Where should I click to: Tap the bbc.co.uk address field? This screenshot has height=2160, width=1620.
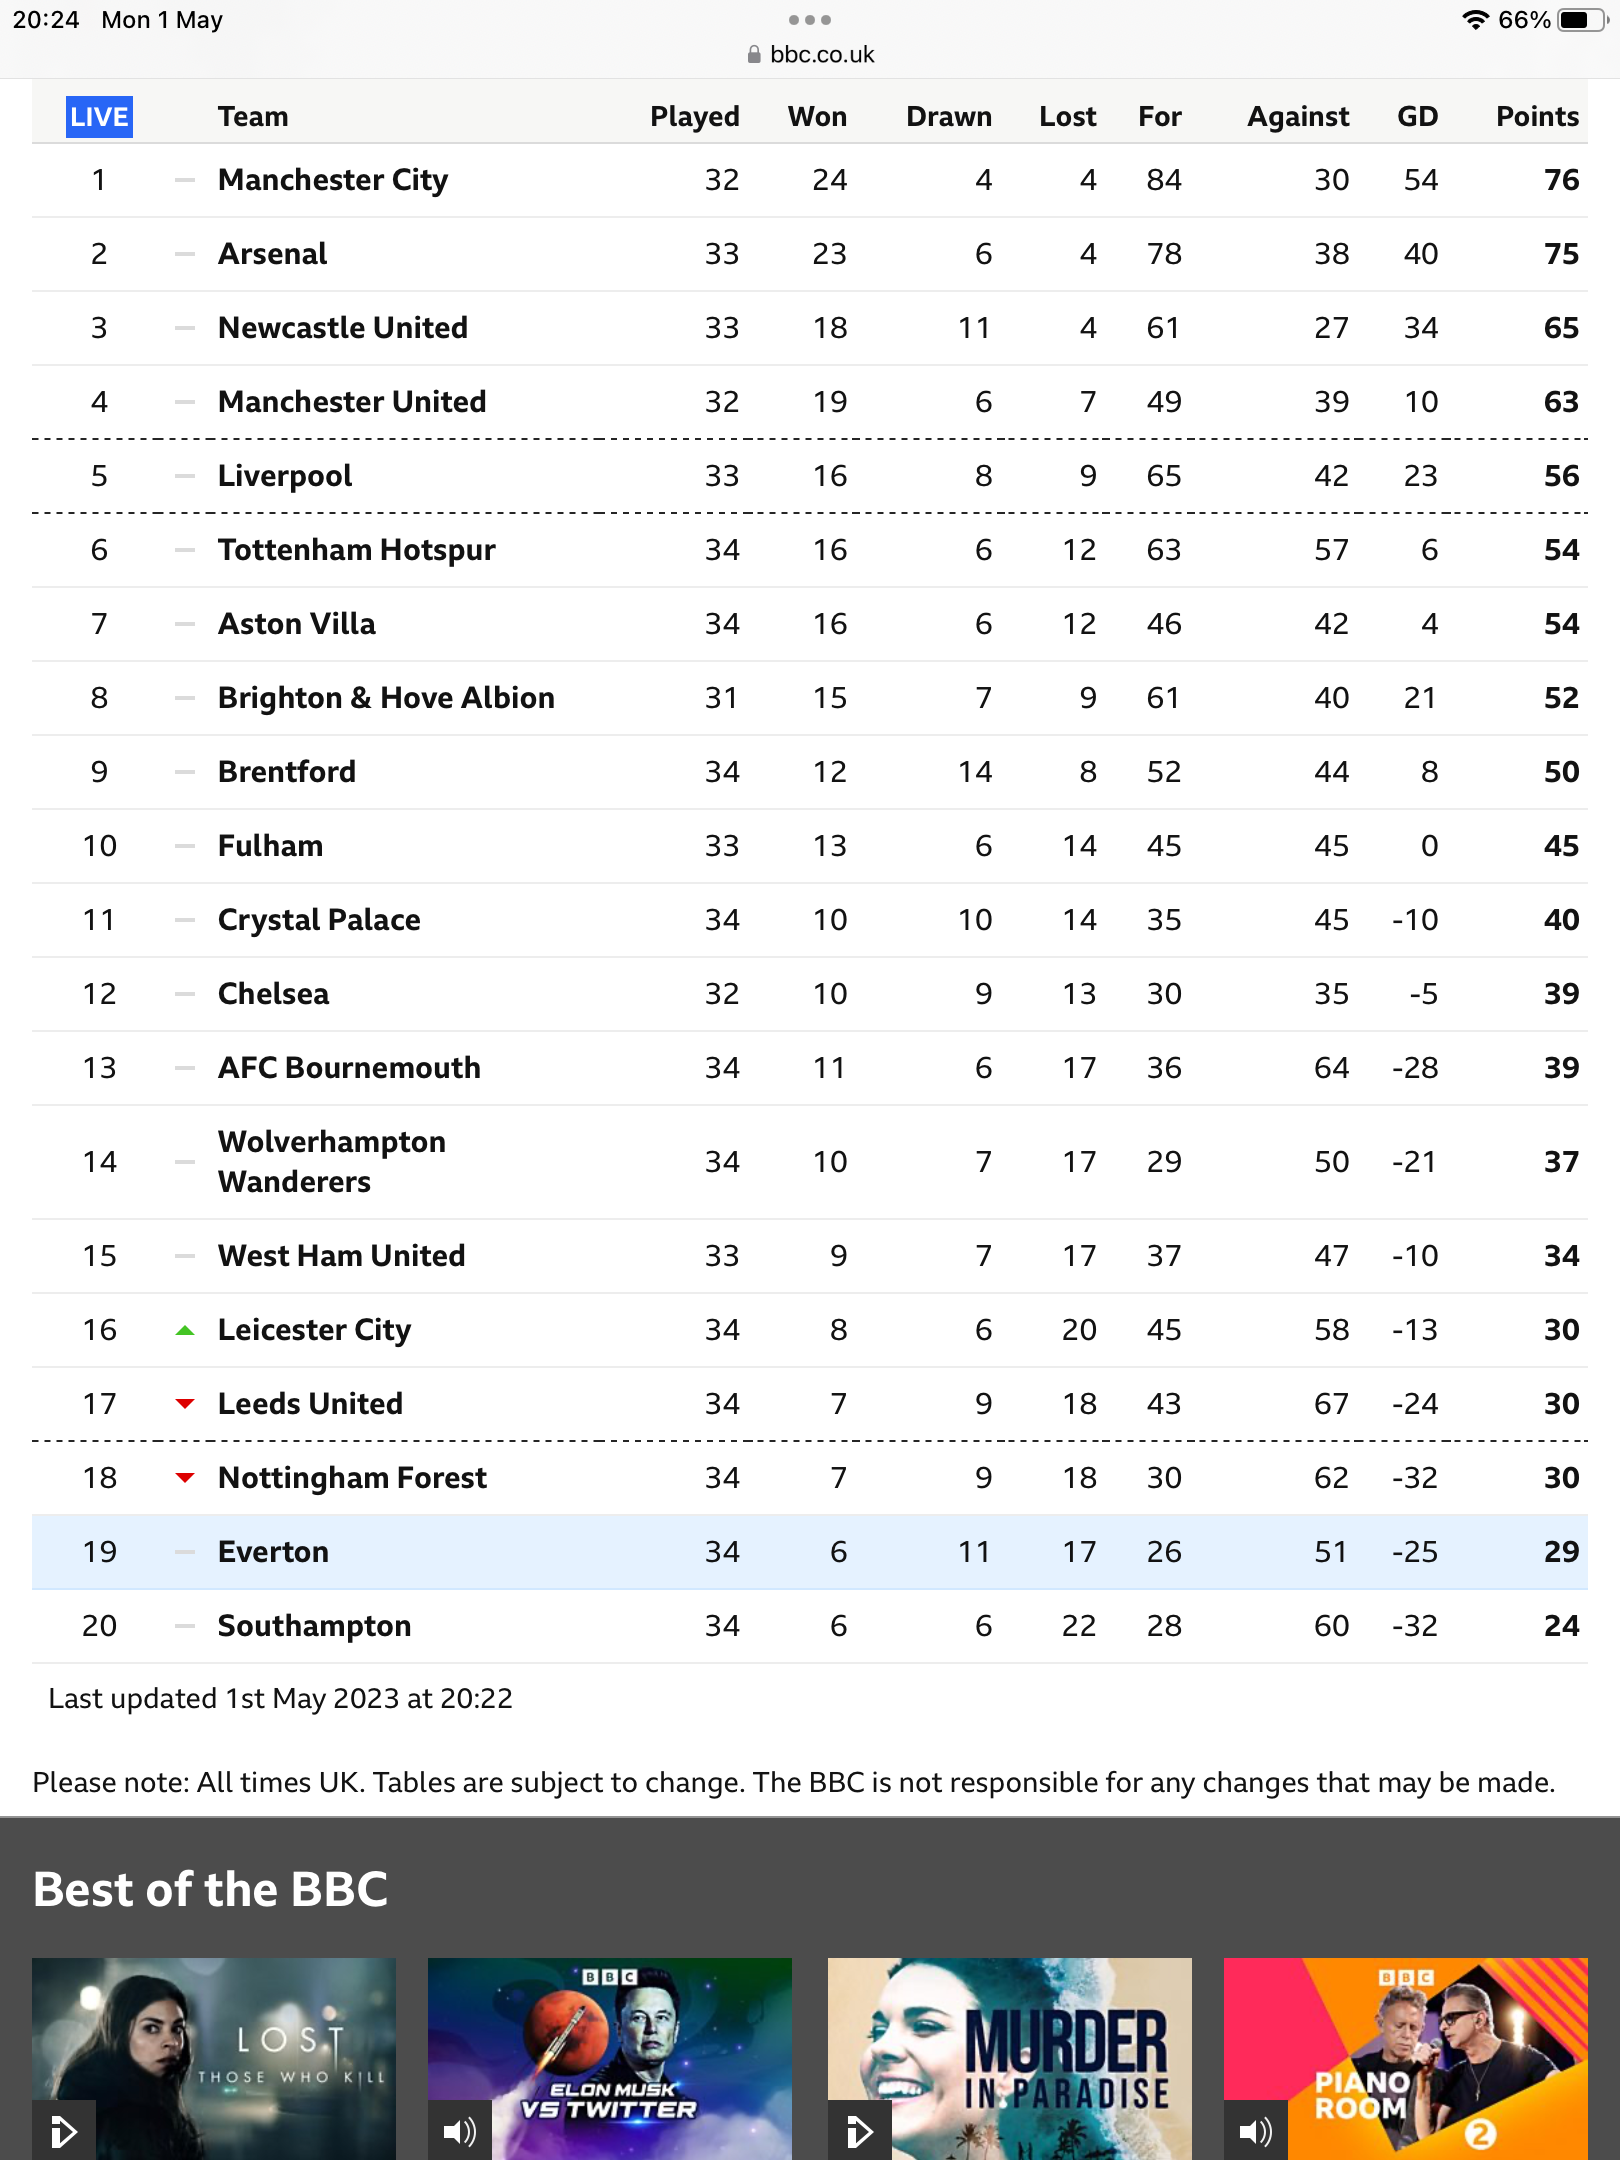pos(821,55)
